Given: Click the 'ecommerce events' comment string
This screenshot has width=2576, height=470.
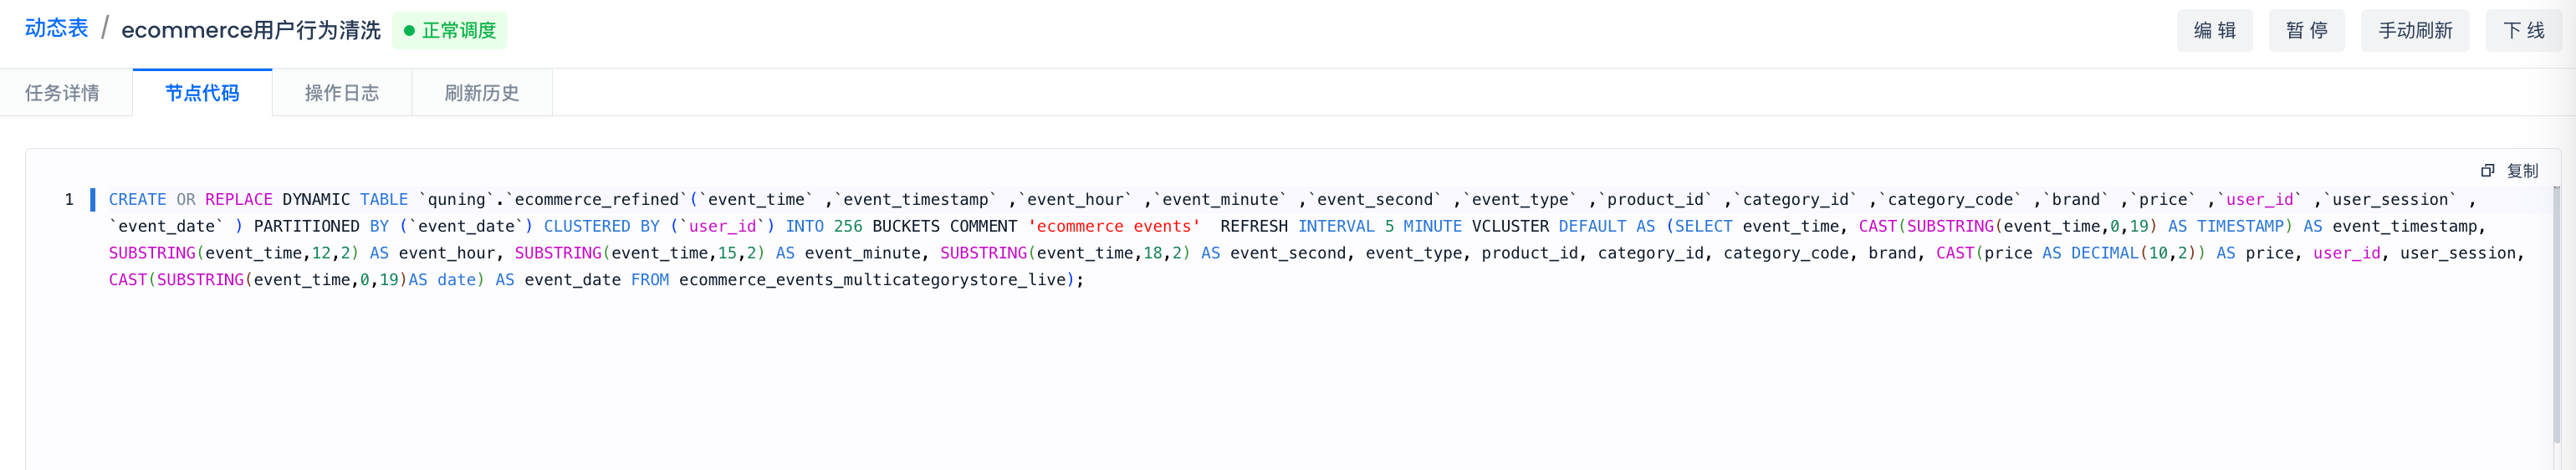Looking at the screenshot, I should (1113, 227).
